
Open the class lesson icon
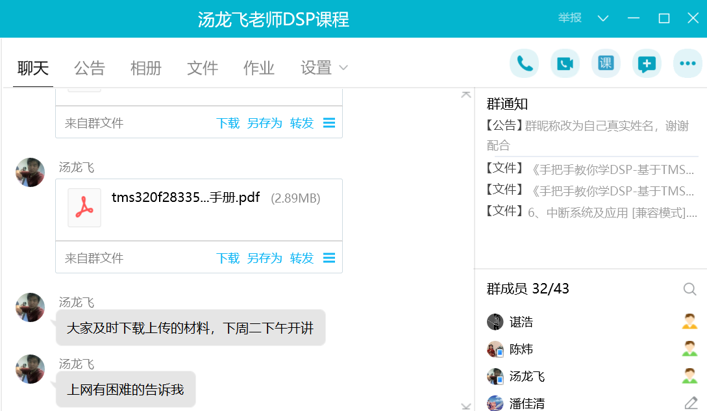click(x=606, y=64)
